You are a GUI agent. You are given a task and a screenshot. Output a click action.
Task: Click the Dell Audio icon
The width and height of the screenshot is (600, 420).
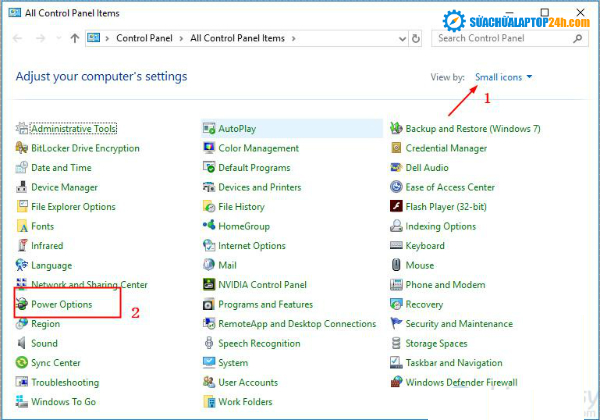pyautogui.click(x=396, y=168)
